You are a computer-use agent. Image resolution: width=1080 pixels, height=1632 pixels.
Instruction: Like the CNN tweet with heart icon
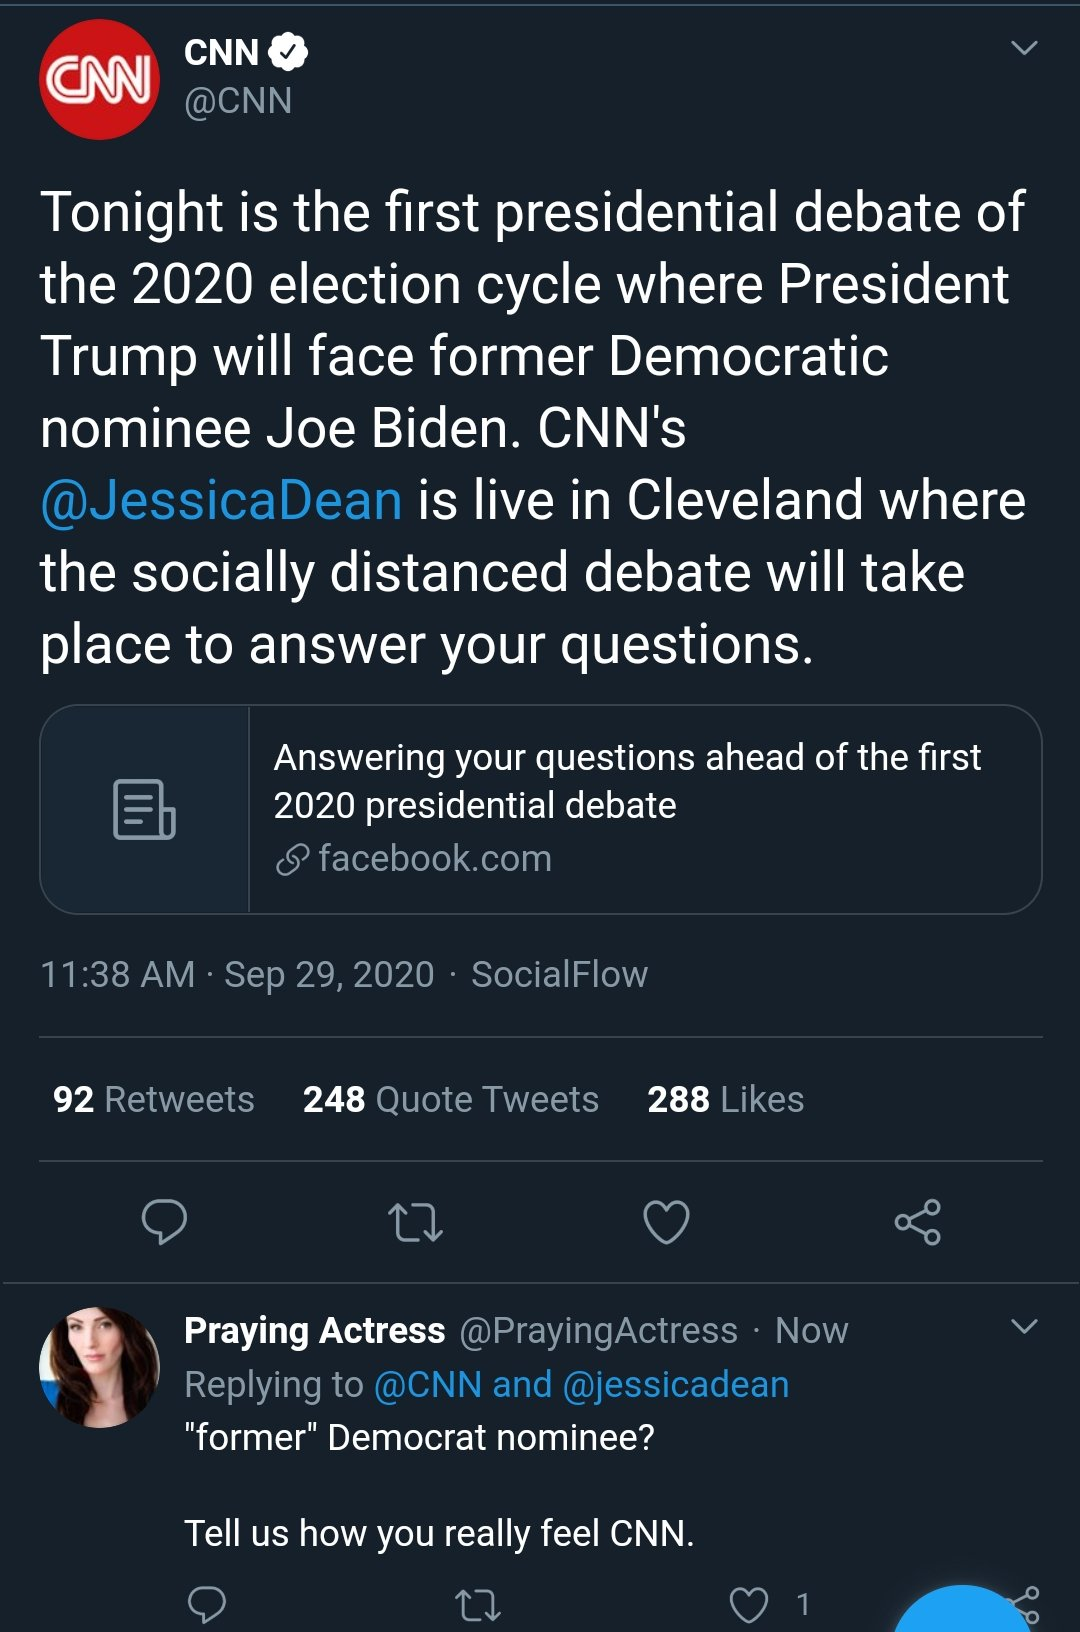[666, 1221]
